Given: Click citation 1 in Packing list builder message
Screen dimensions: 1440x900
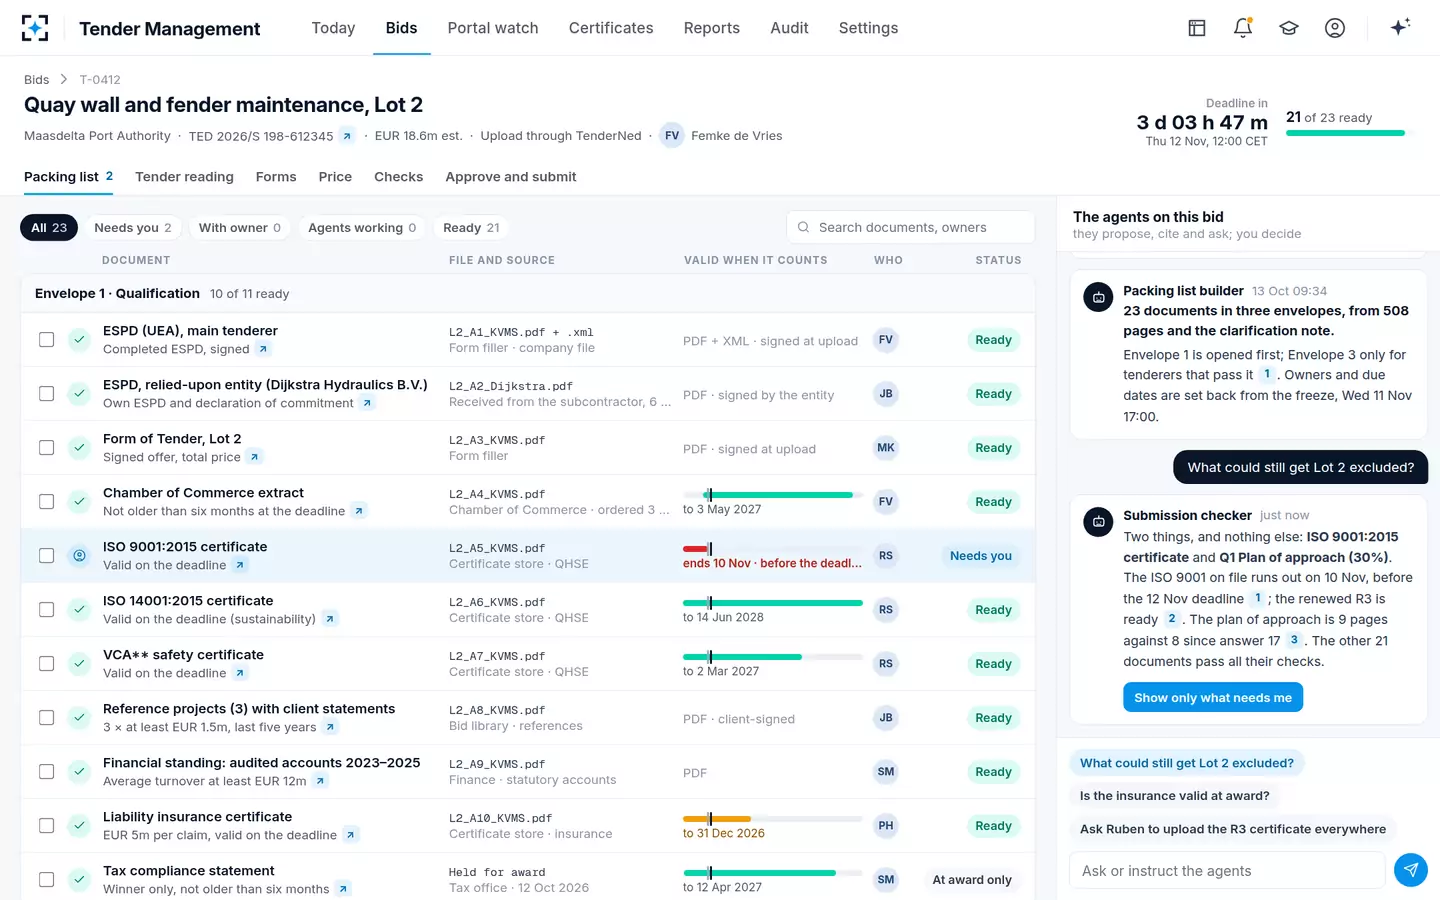Looking at the screenshot, I should click(1267, 375).
